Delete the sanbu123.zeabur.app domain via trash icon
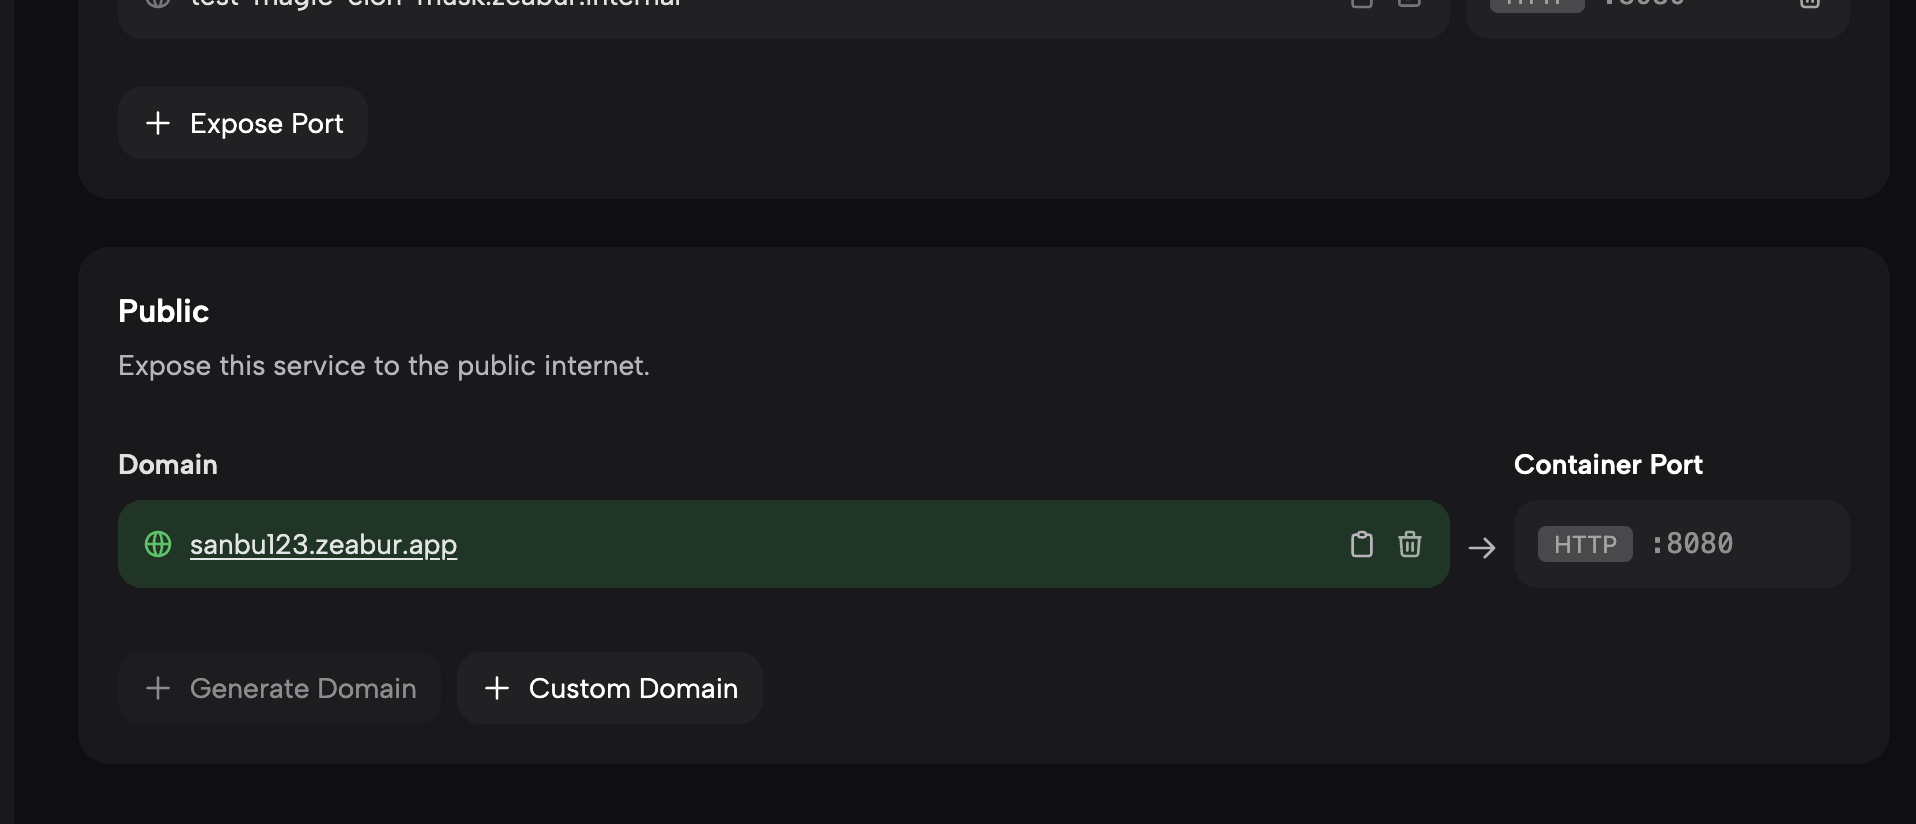 [x=1409, y=544]
